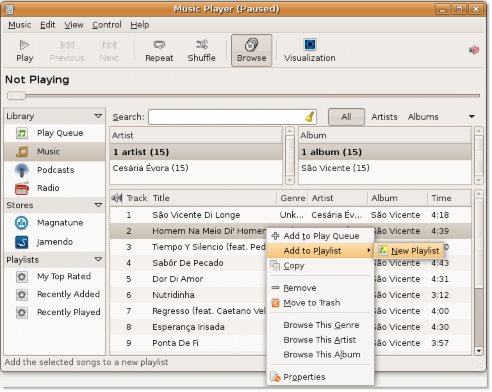Click the track list scrollbar down arrow

point(479,351)
